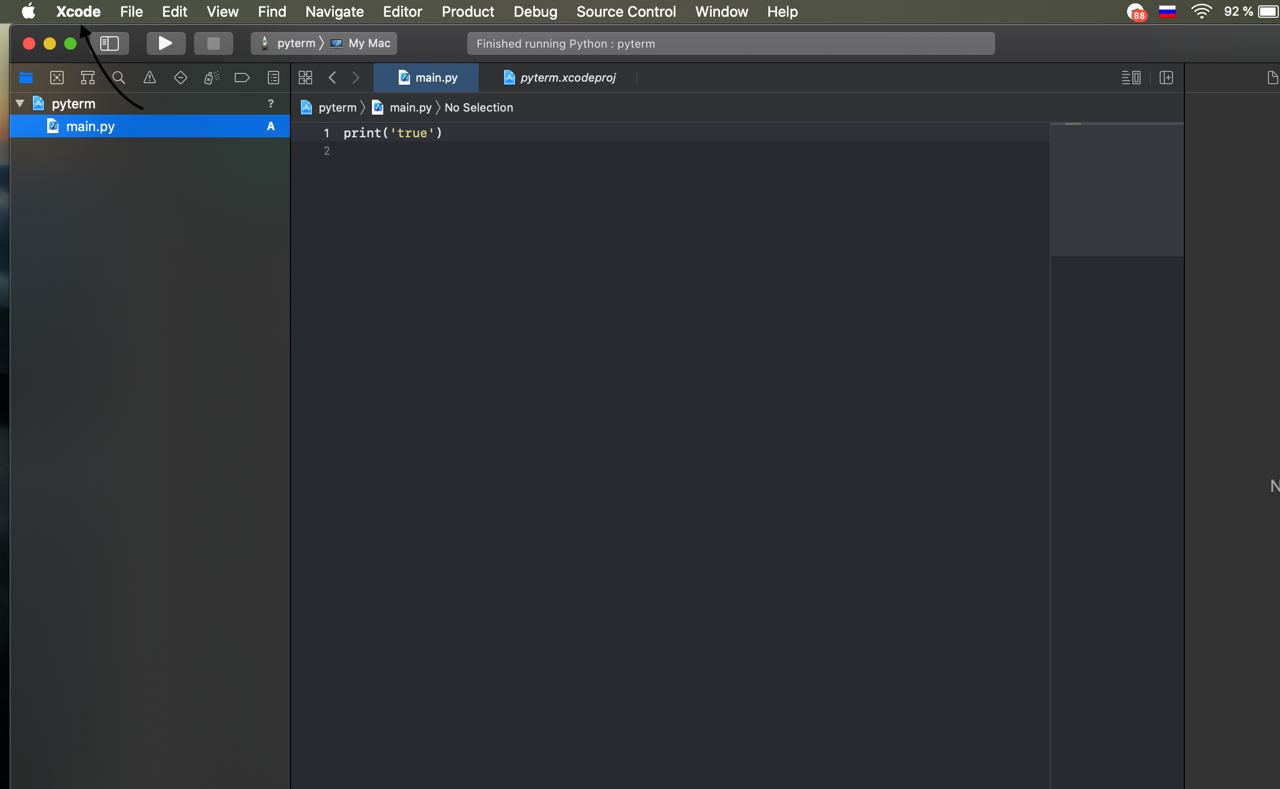Show the debug navigator
Screen dimensions: 1280x789
click(211, 77)
